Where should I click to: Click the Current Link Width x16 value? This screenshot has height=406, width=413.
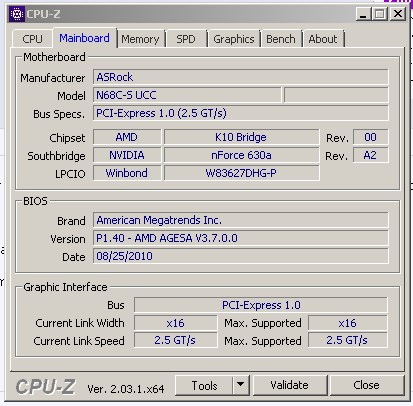coord(175,323)
